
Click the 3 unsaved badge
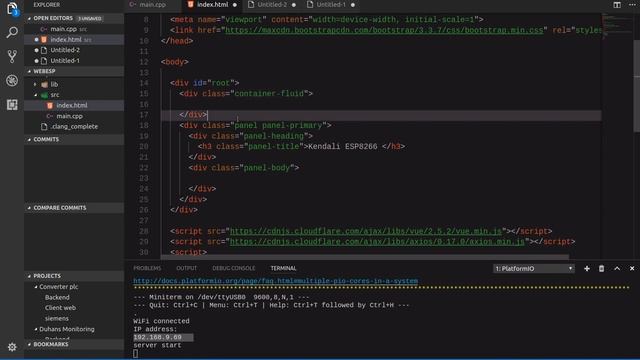(90, 19)
